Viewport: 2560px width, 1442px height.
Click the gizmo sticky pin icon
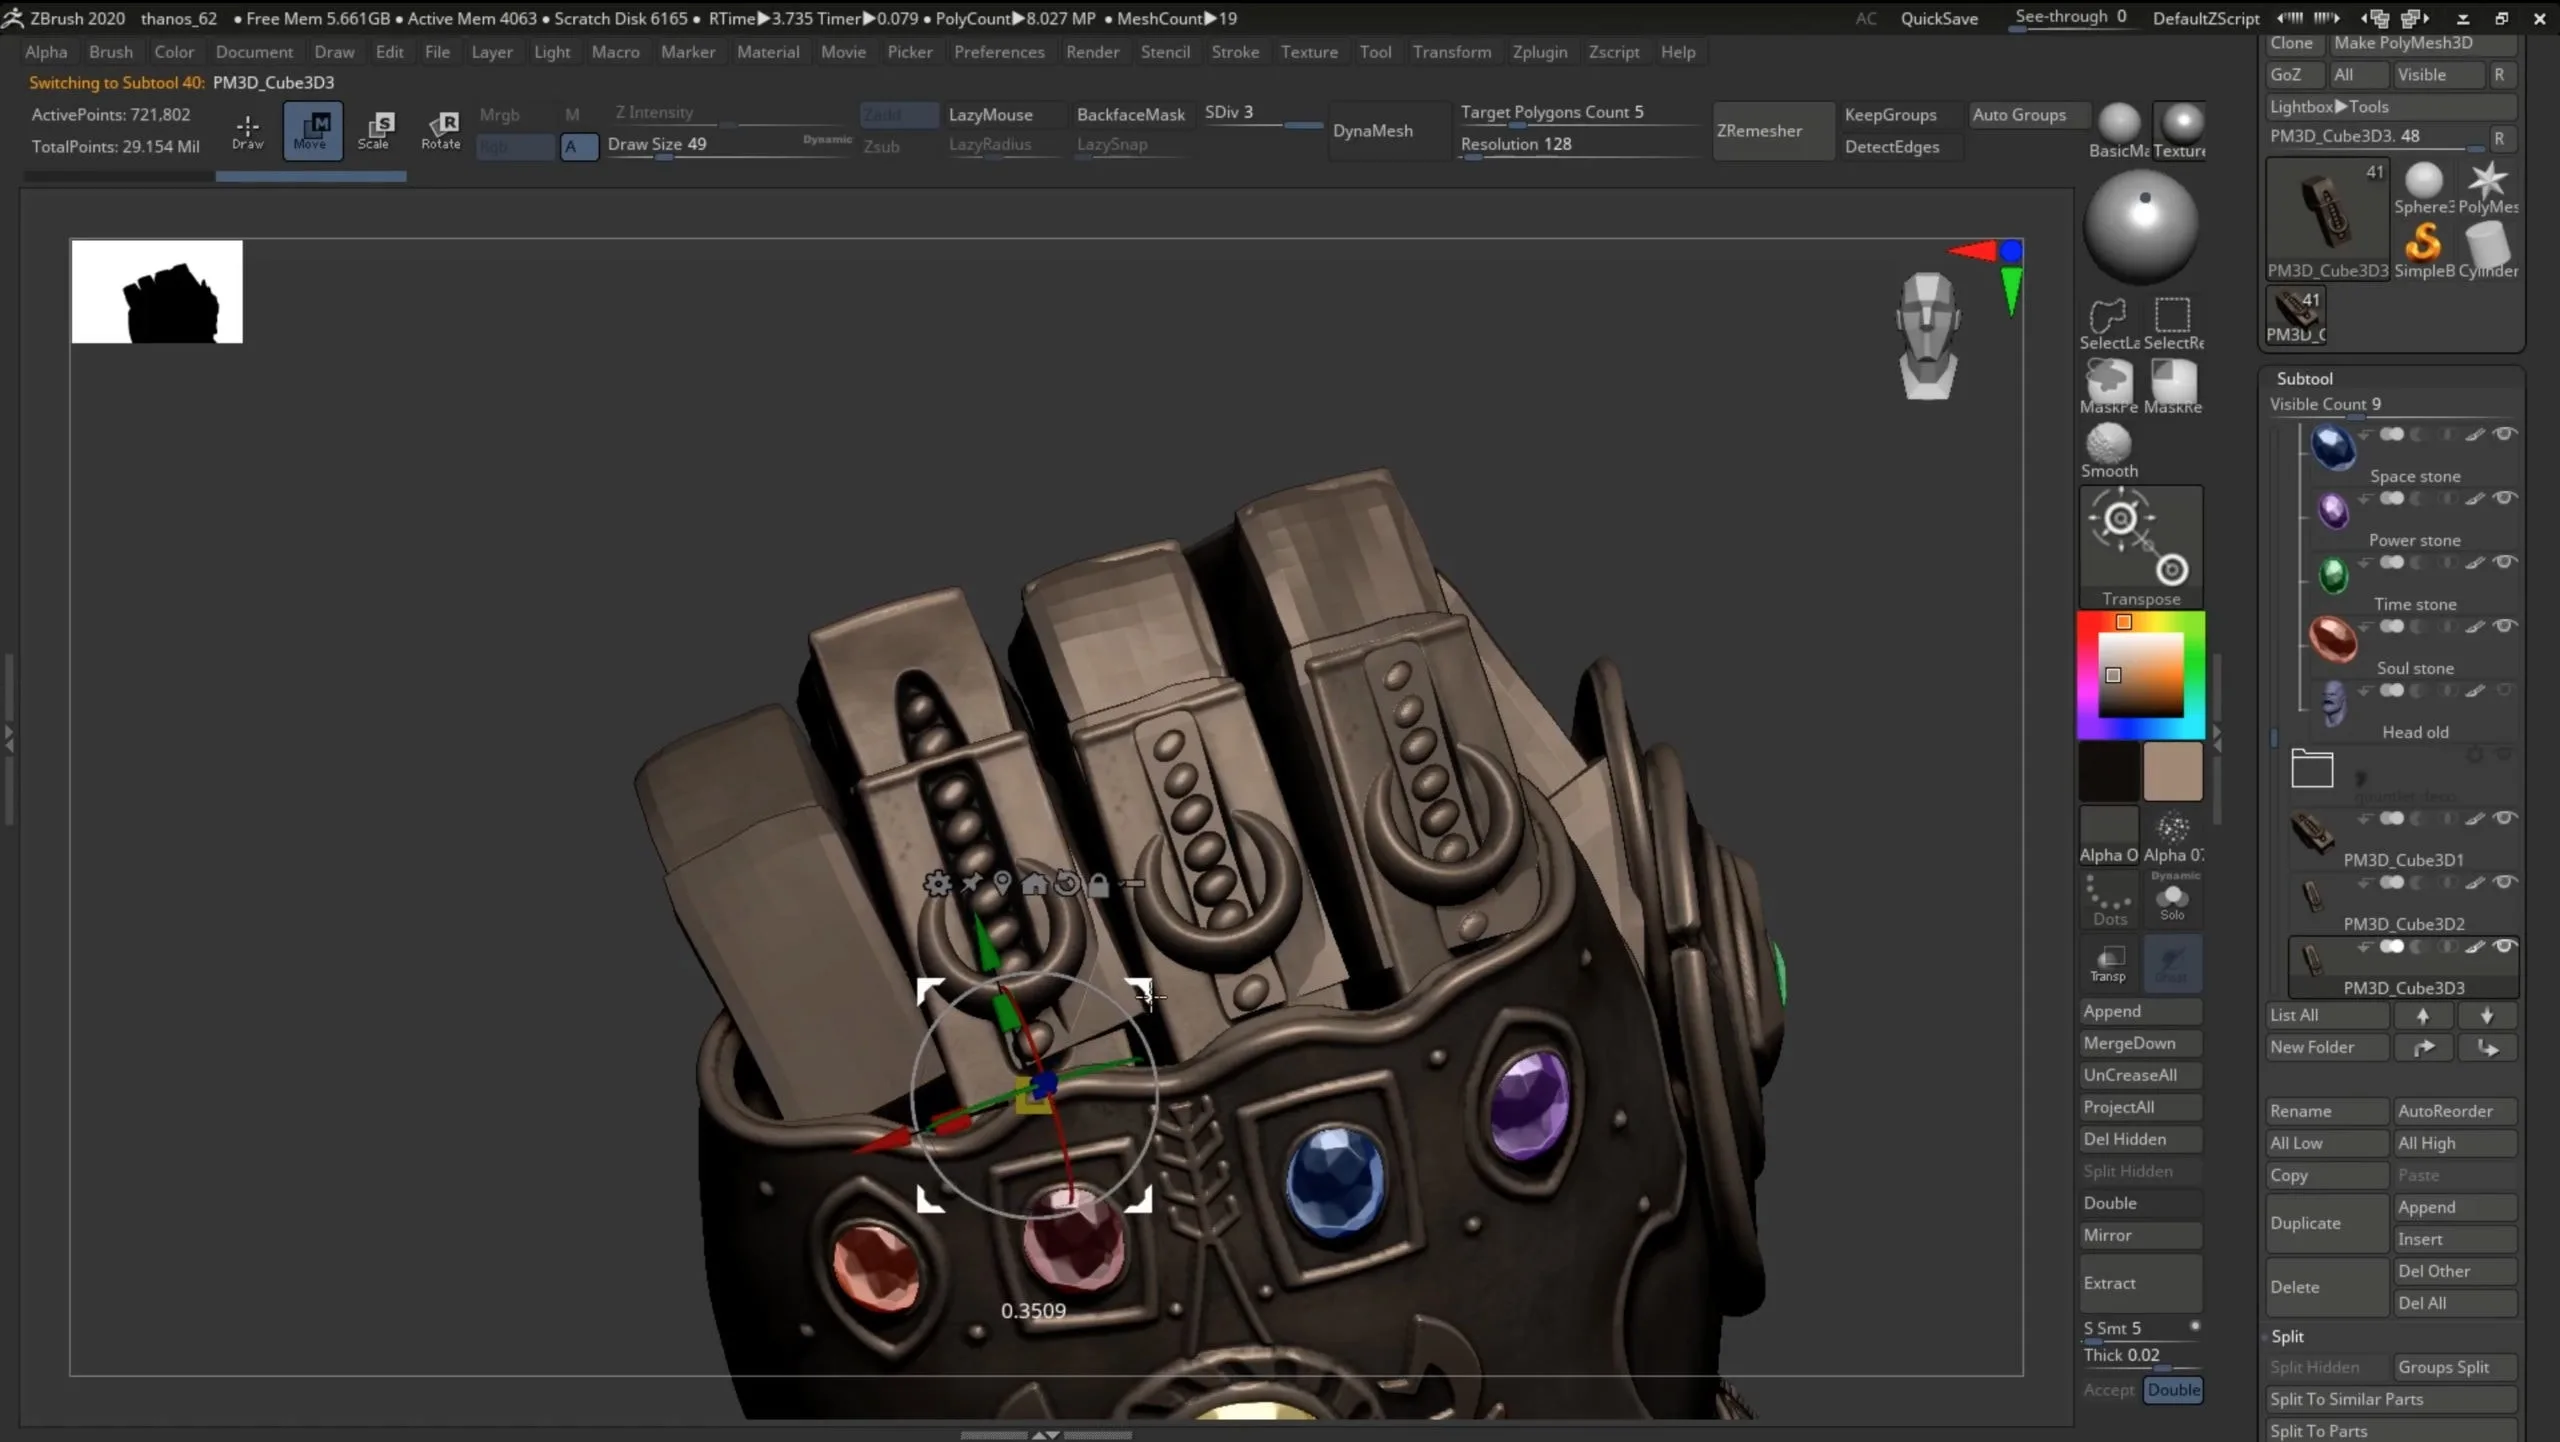click(x=971, y=883)
